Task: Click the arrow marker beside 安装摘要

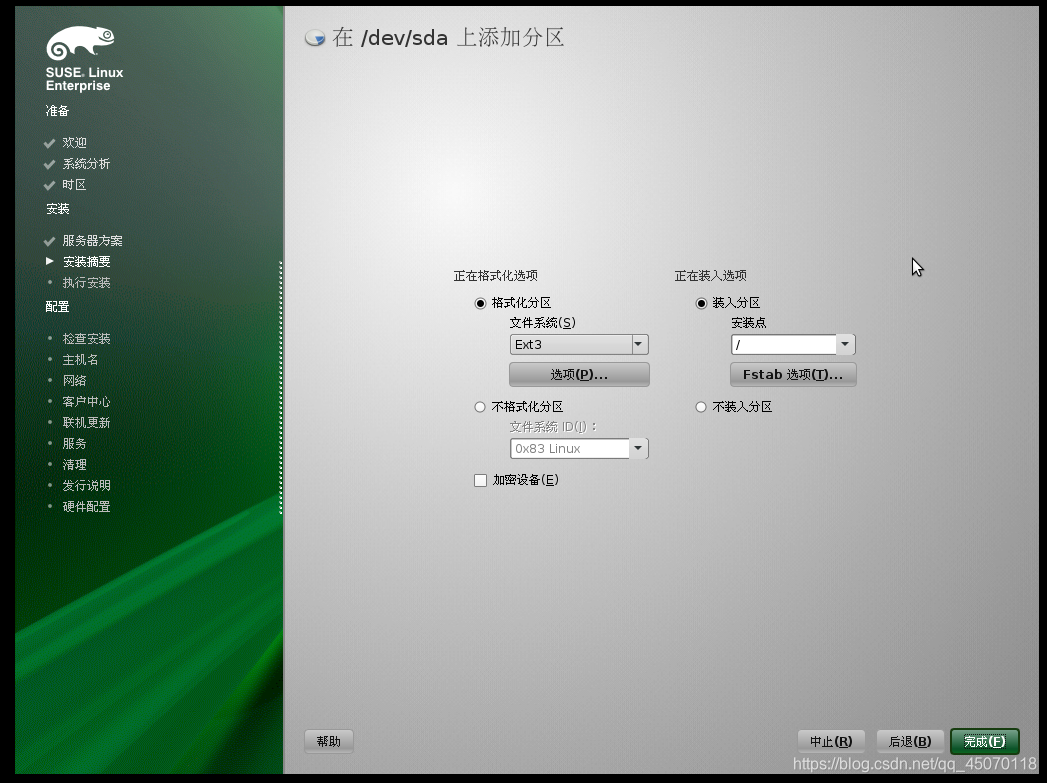Action: (49, 261)
